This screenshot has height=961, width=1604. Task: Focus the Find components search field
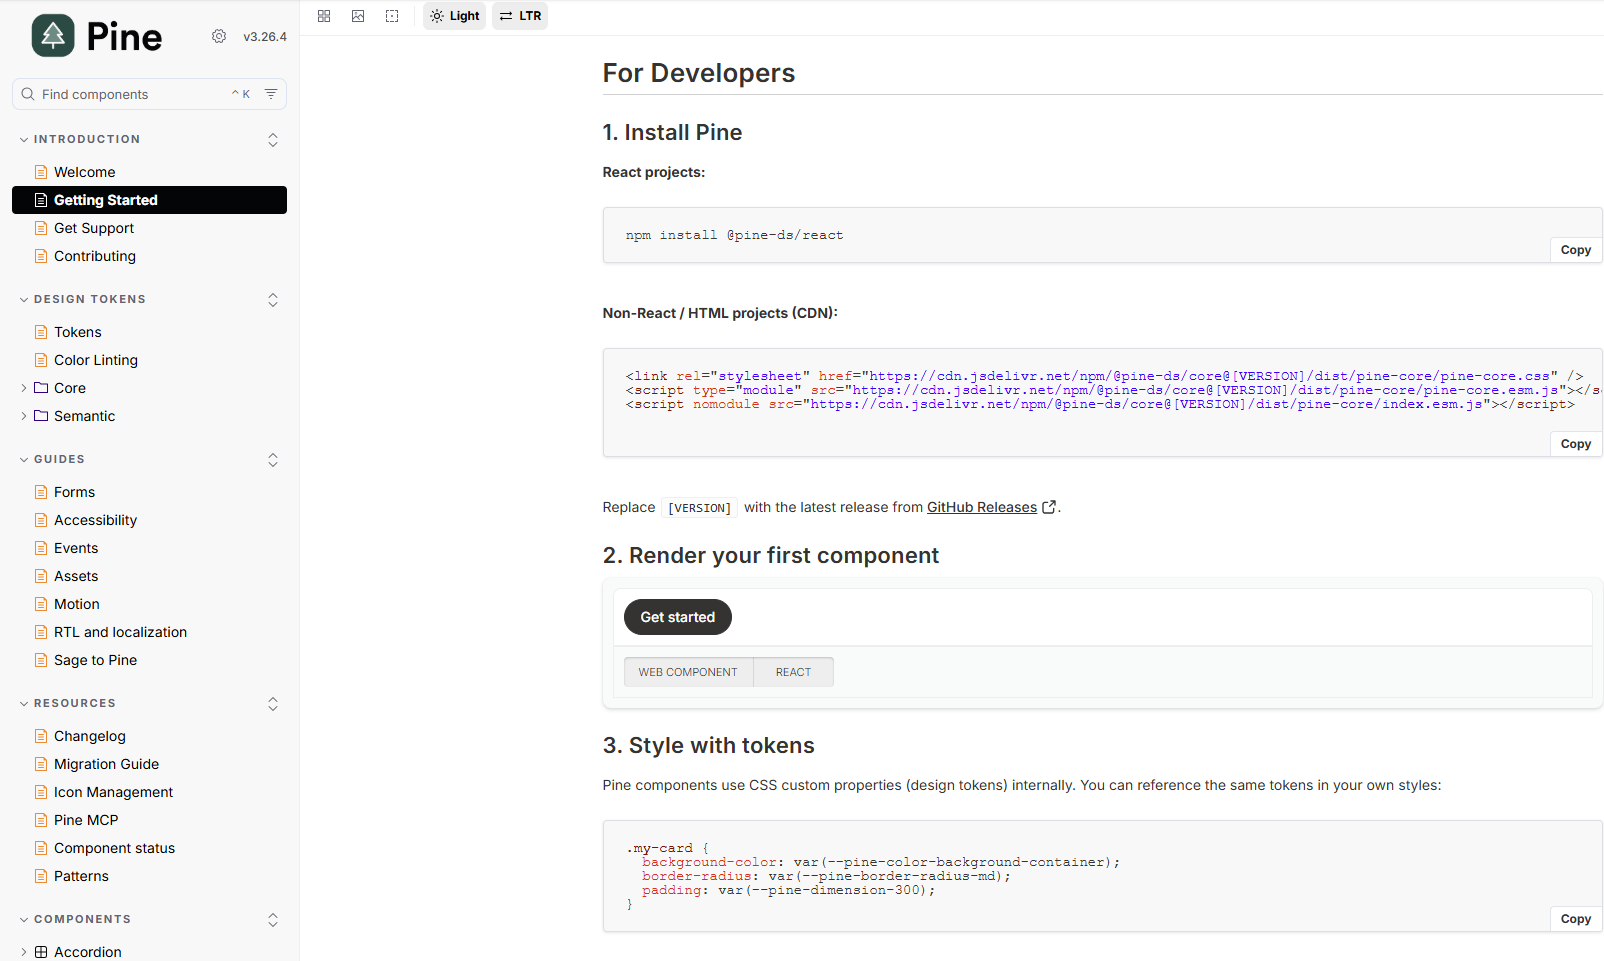click(x=149, y=94)
